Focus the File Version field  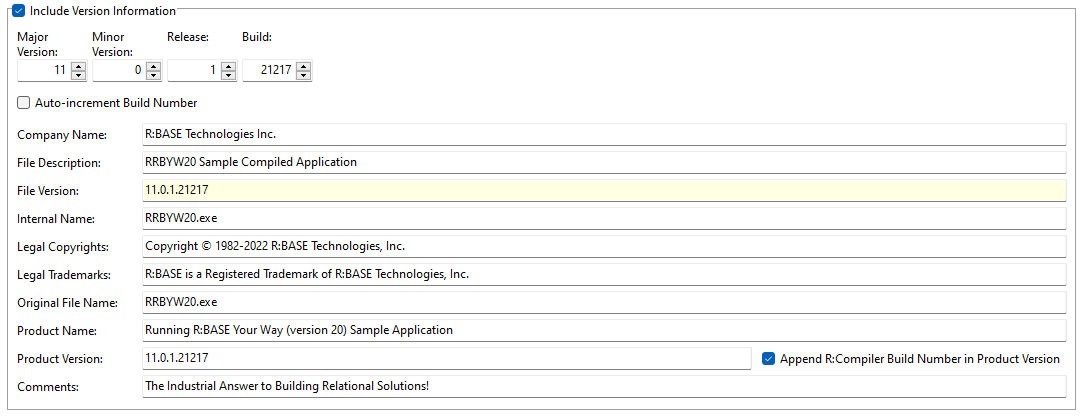click(x=604, y=190)
